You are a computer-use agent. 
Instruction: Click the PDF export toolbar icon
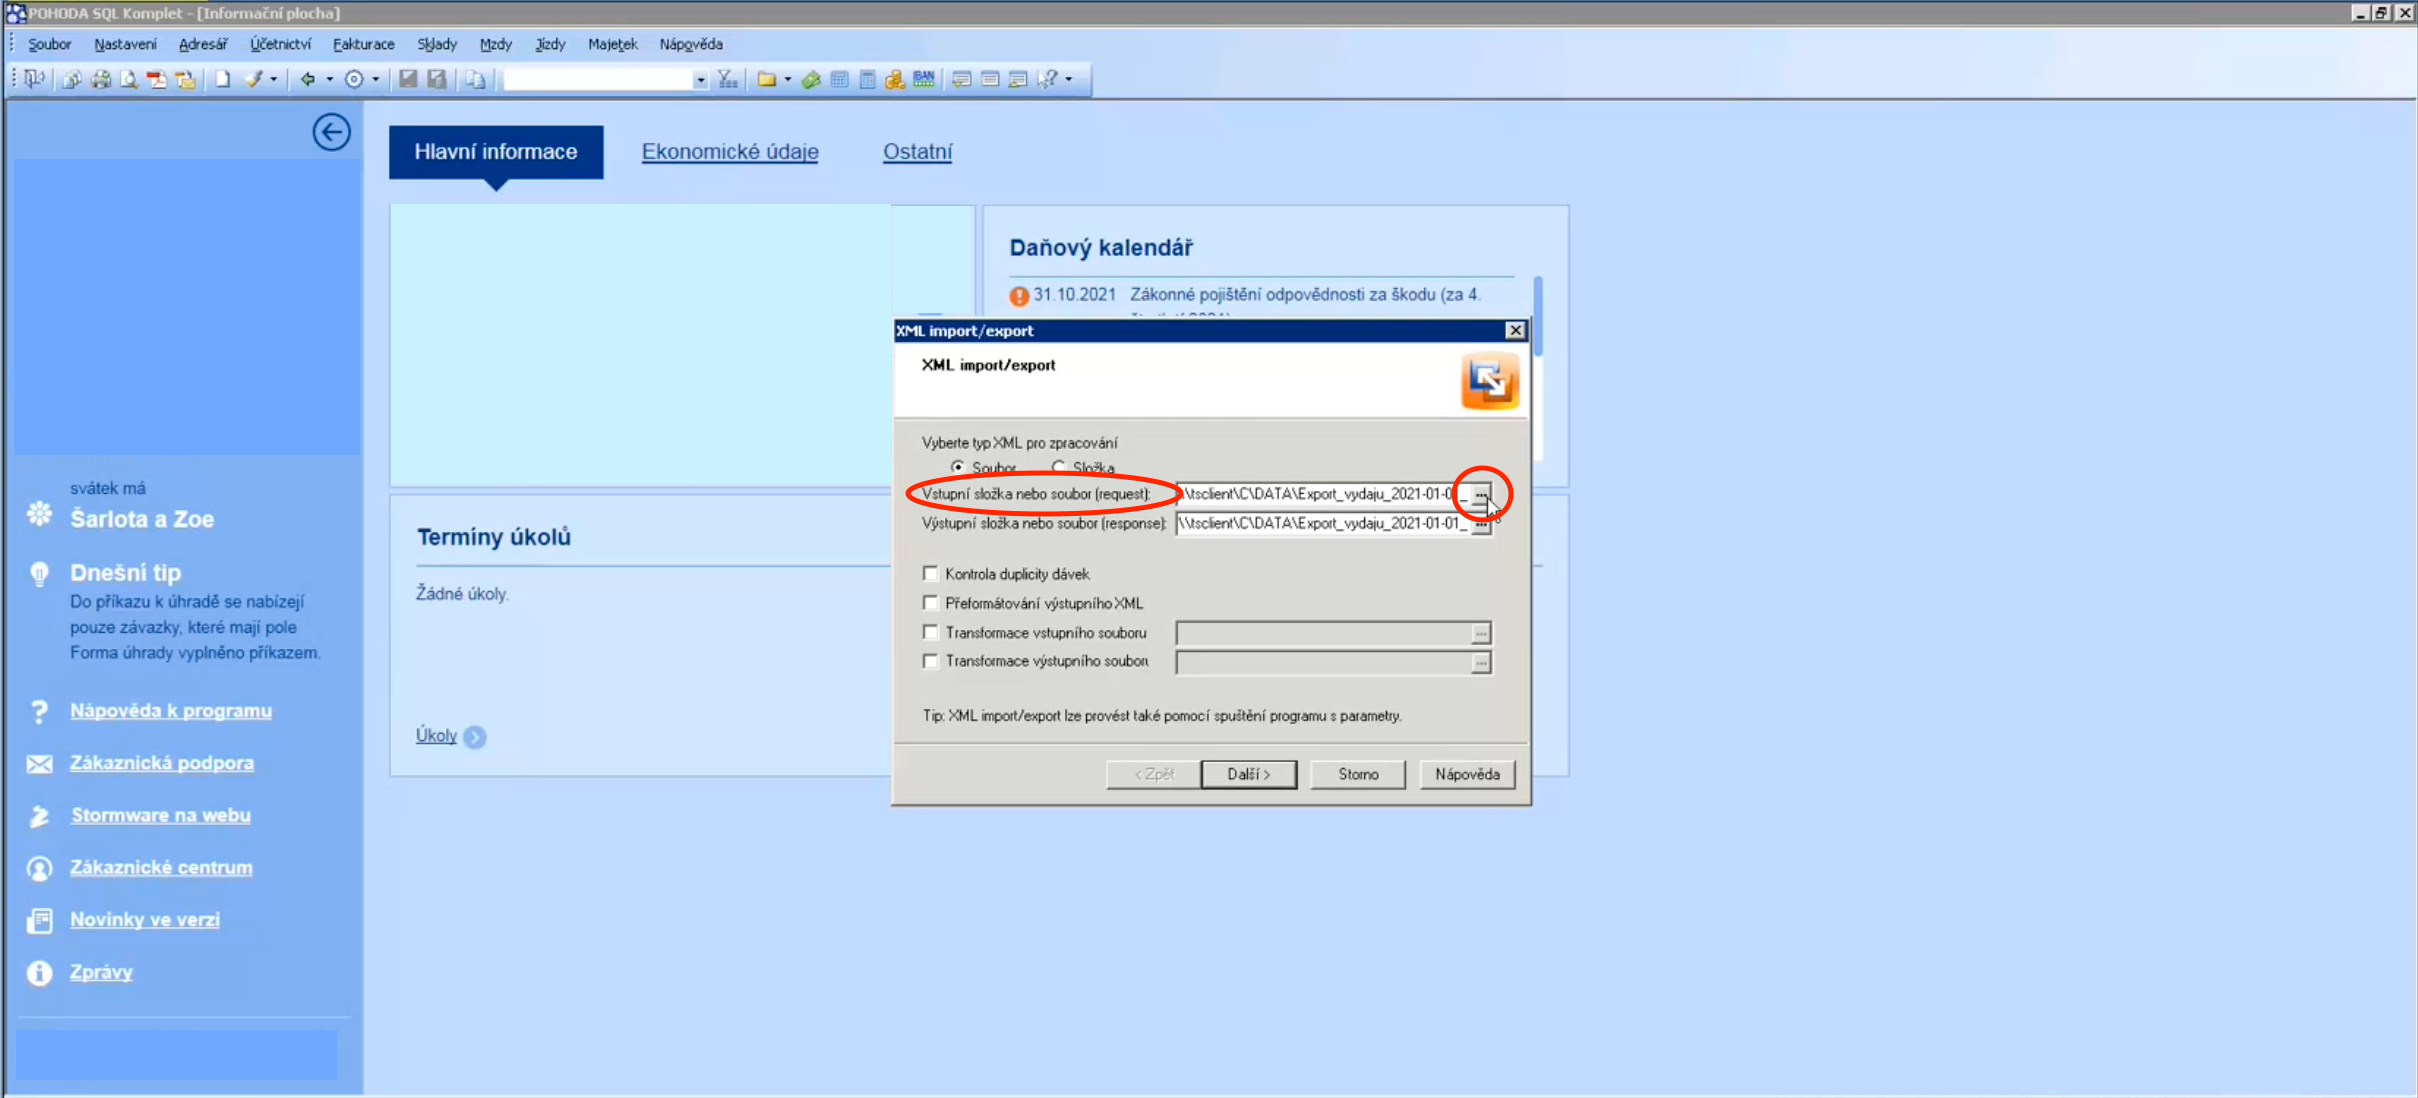point(157,79)
